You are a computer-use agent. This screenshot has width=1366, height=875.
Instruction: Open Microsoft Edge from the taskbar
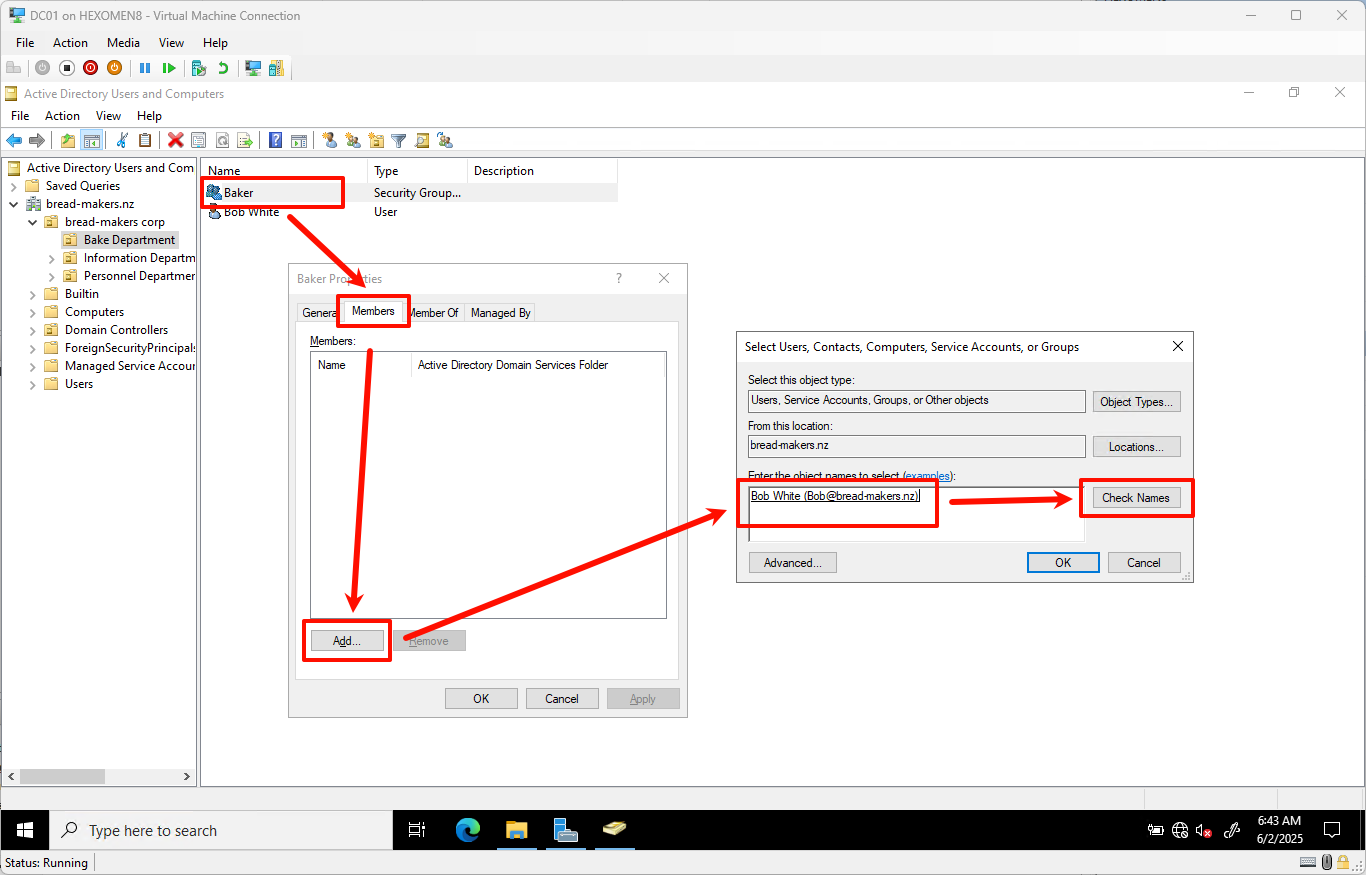click(468, 830)
